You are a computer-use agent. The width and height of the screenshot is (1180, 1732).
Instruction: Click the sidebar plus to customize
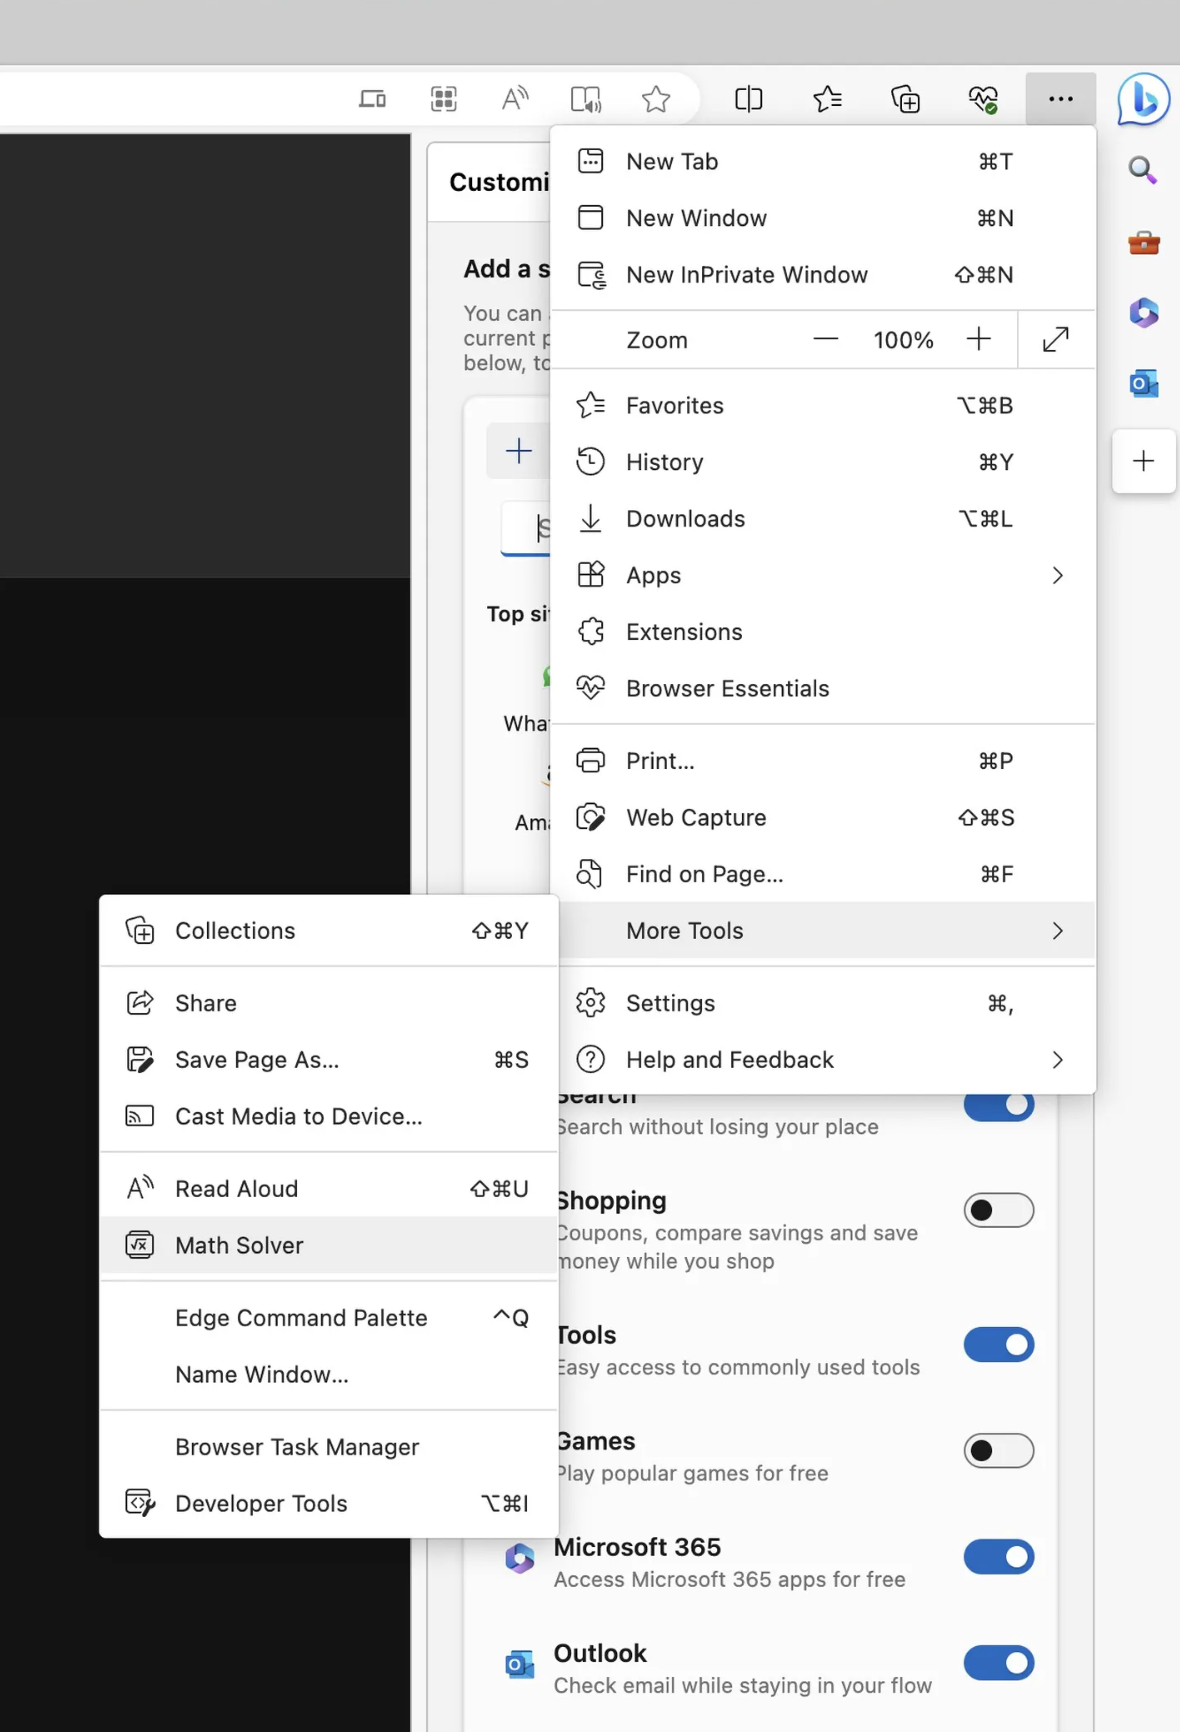pyautogui.click(x=1143, y=461)
